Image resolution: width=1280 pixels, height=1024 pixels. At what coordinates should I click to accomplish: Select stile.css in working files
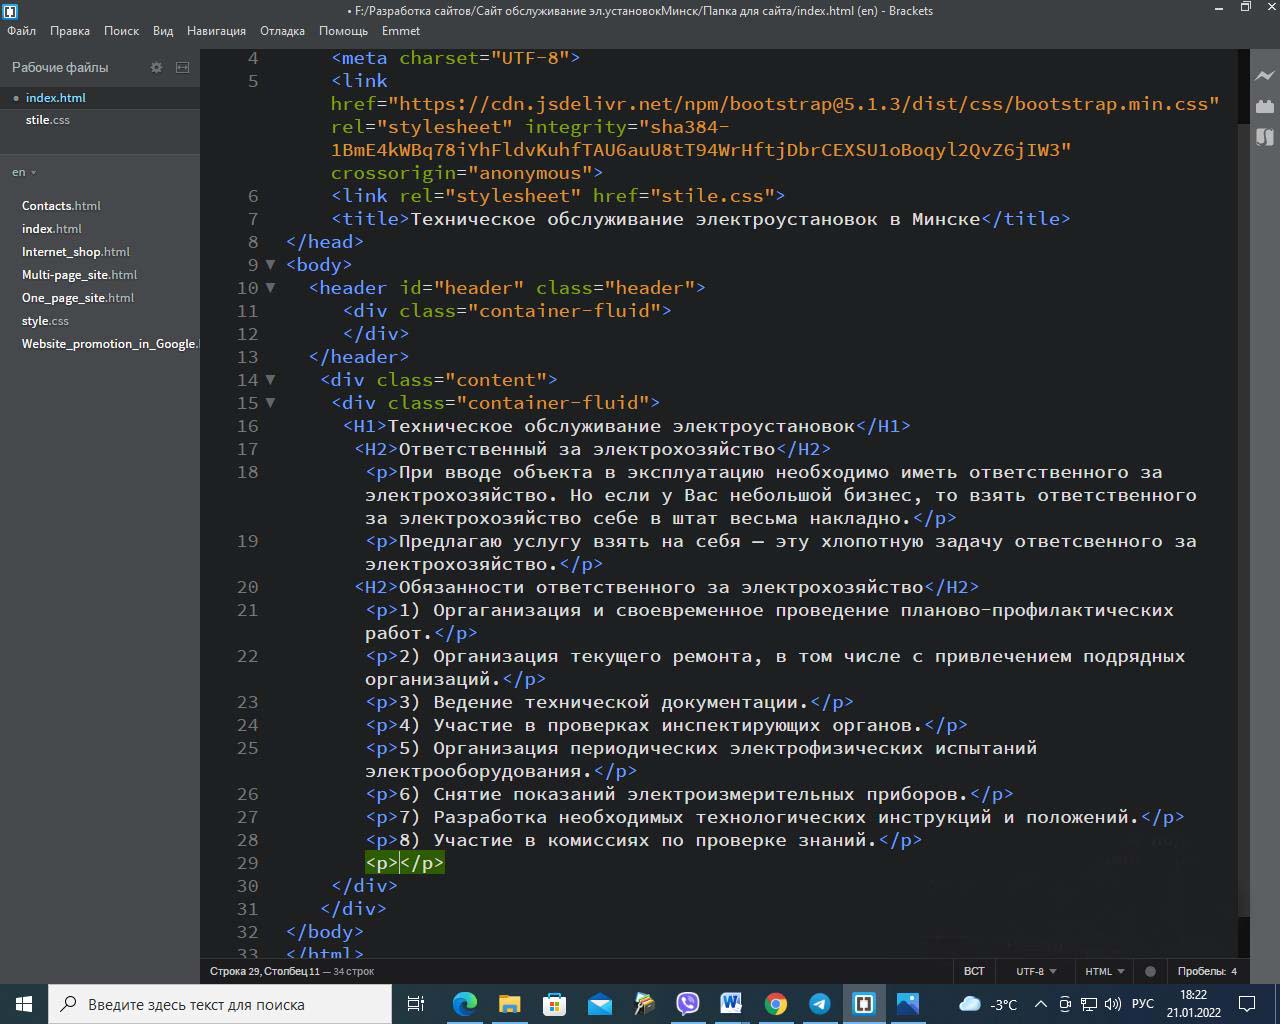pyautogui.click(x=47, y=120)
